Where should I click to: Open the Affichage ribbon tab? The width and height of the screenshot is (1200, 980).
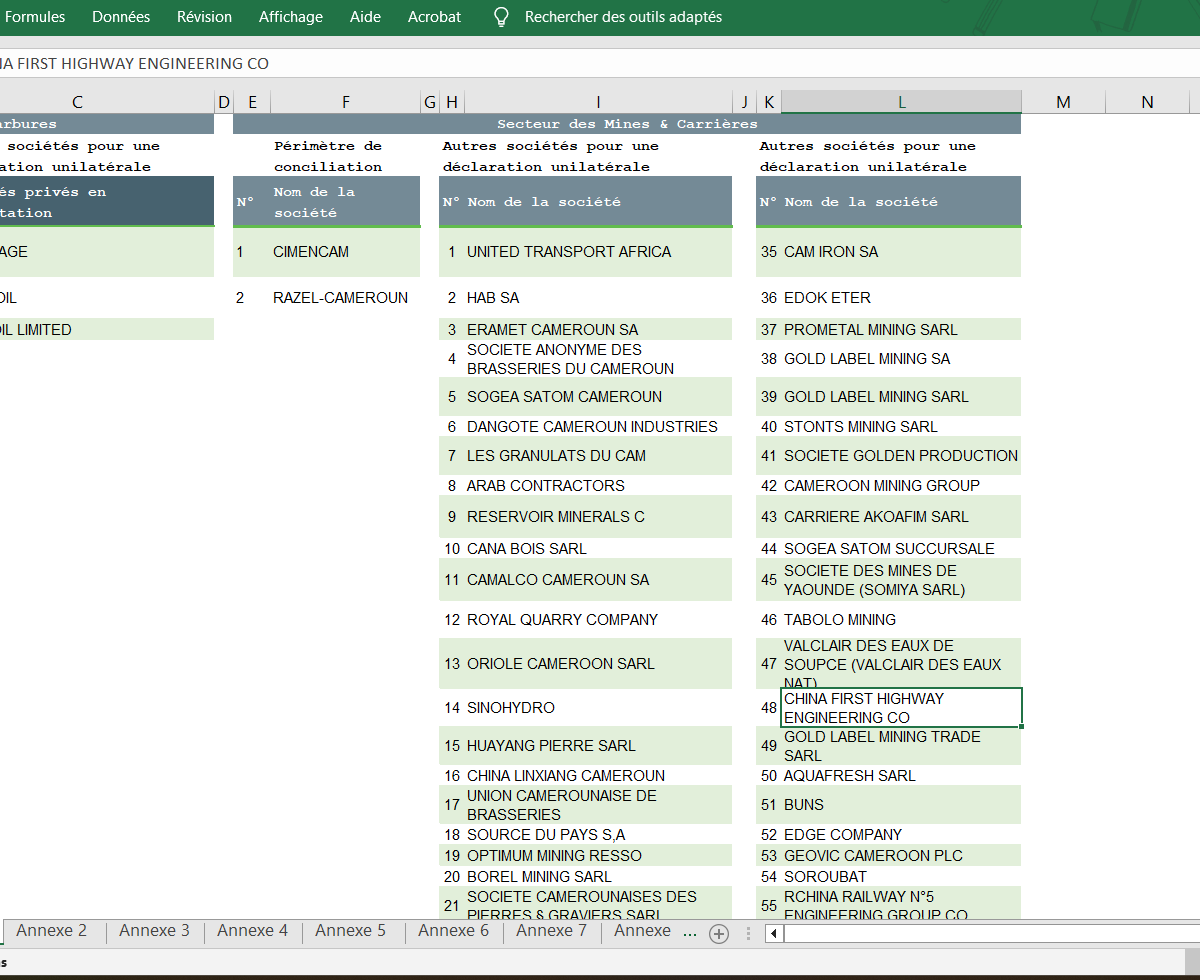pyautogui.click(x=291, y=17)
